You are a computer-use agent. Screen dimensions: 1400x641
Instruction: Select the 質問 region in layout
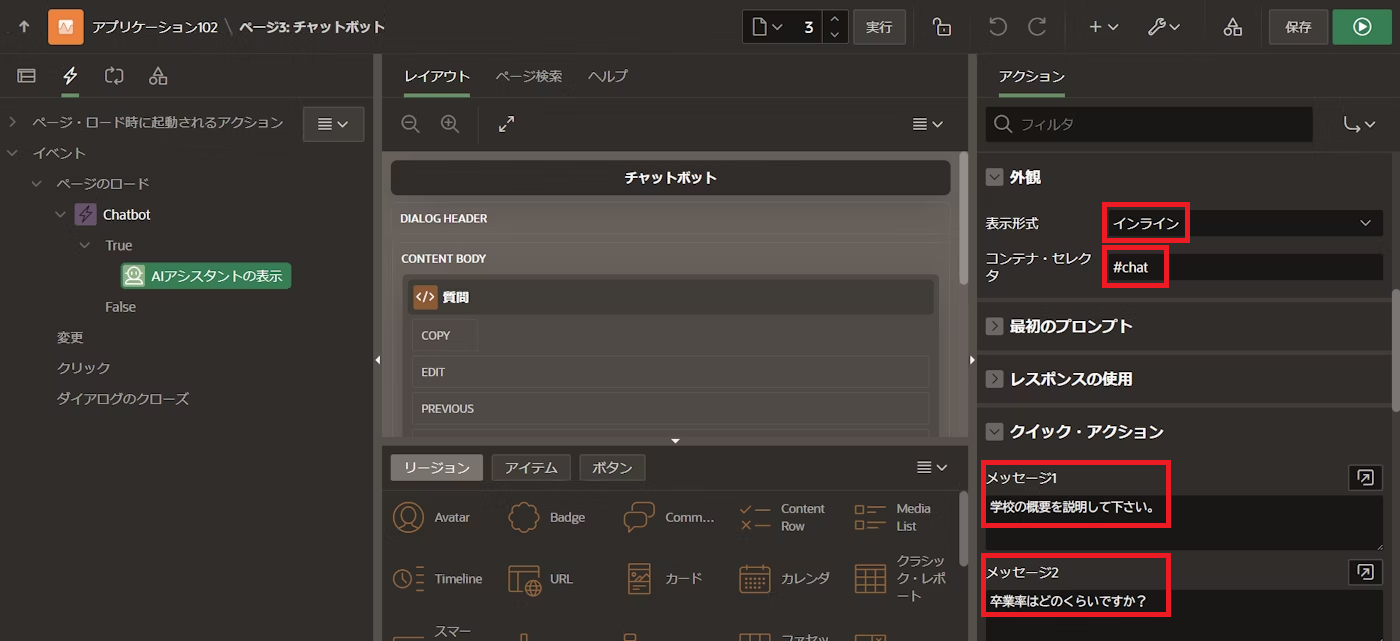[x=671, y=297]
